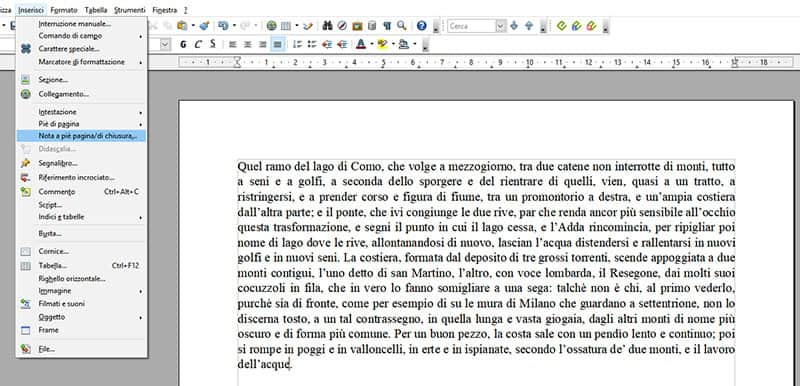This screenshot has width=800, height=386.
Task: Choose Riferimento incrociato menu entry
Action: click(x=81, y=177)
